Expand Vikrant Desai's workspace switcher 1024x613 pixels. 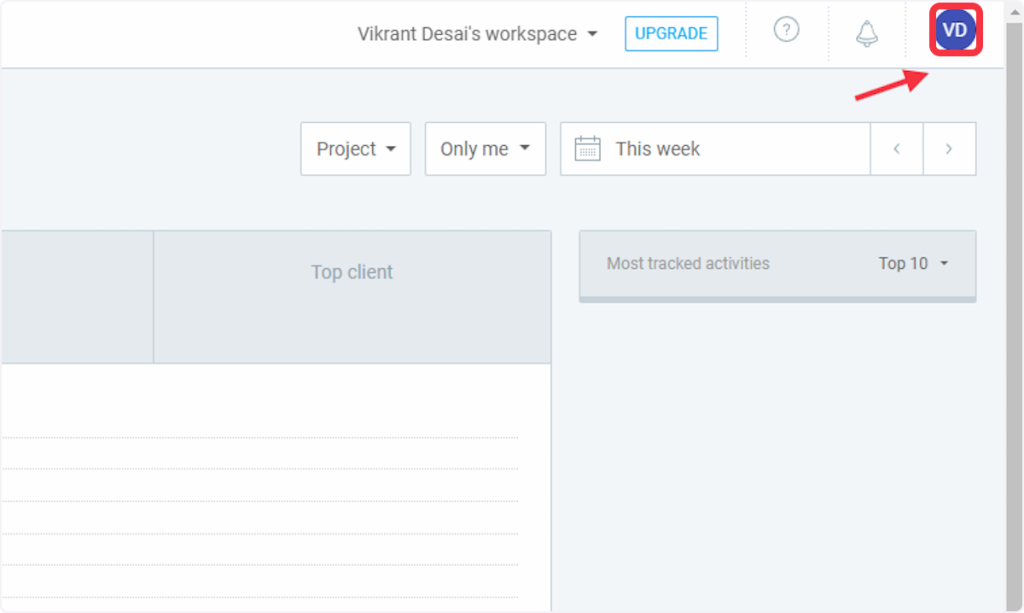[x=478, y=34]
